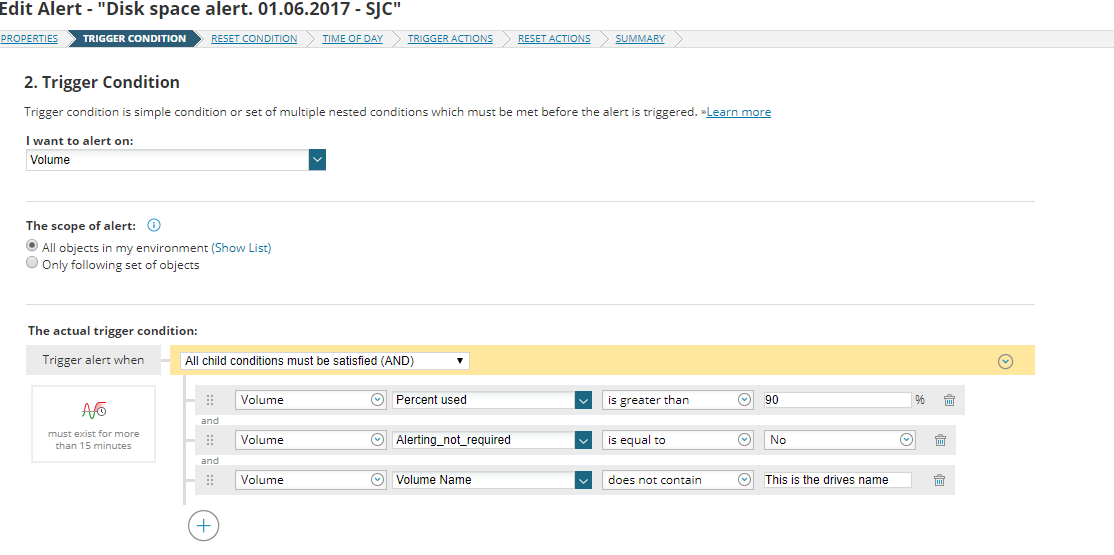Open Volume object dropdown in Percent used row
1114x555 pixels.
pos(310,400)
